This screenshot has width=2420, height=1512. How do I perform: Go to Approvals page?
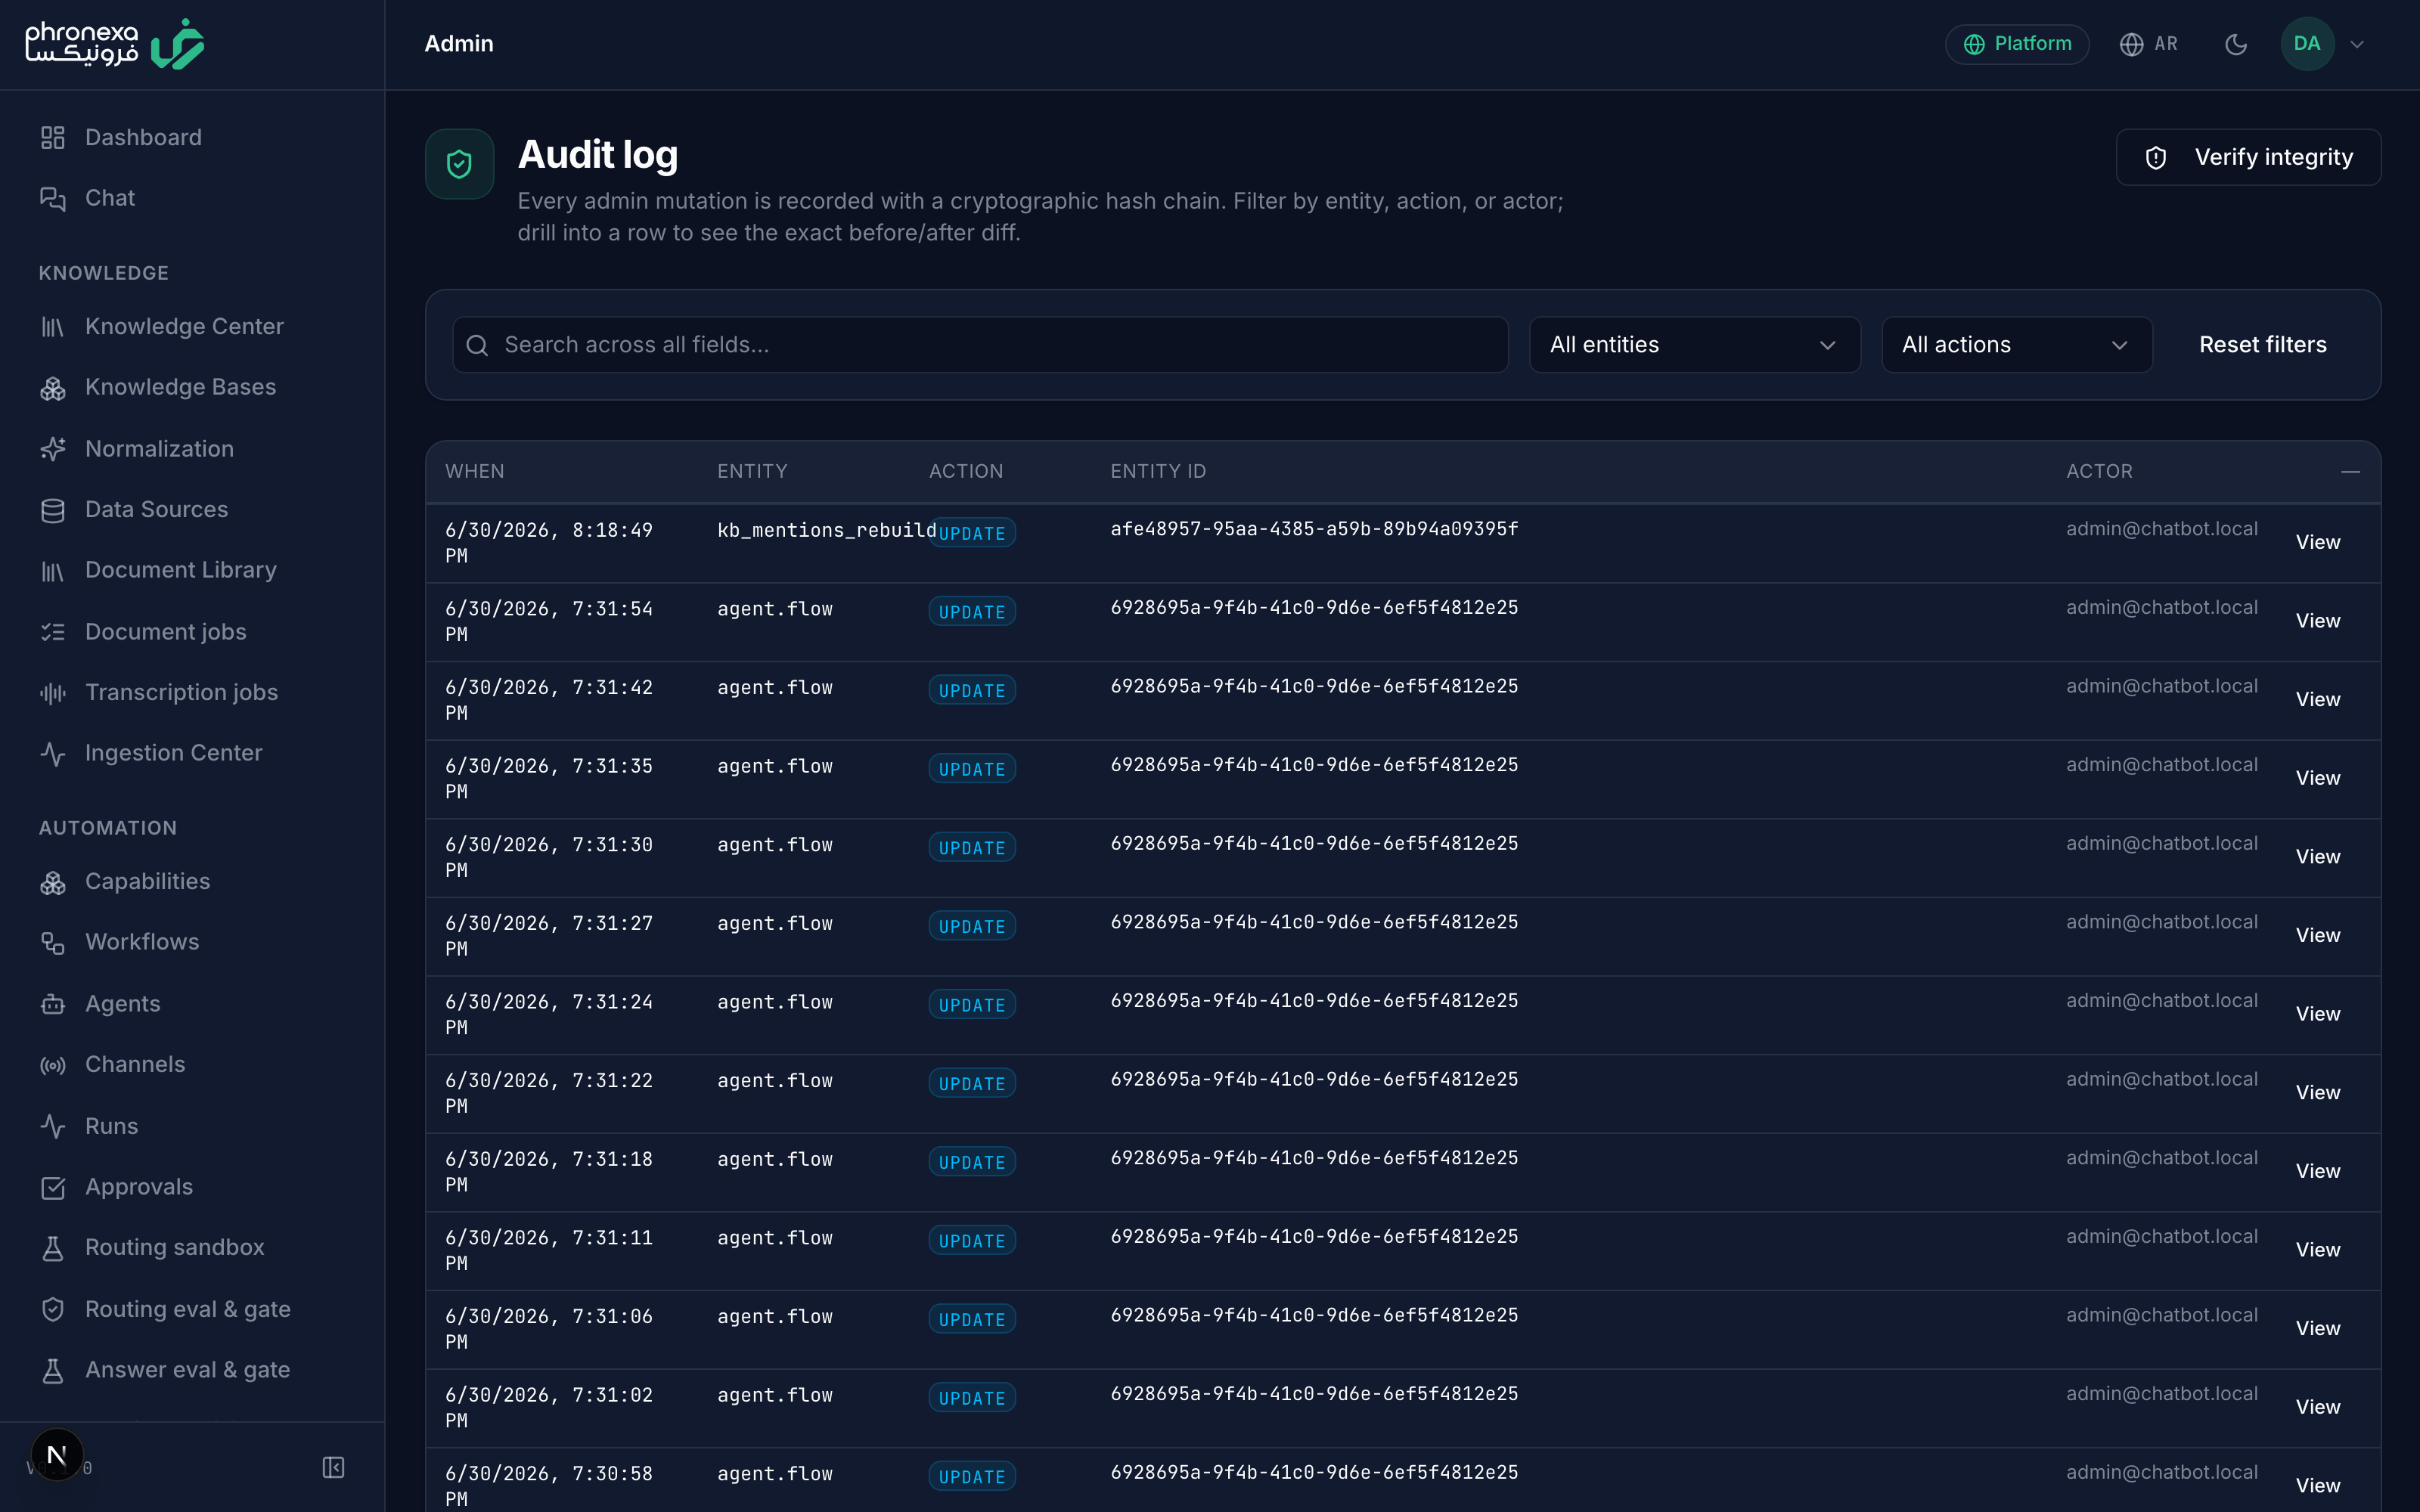[x=139, y=1187]
